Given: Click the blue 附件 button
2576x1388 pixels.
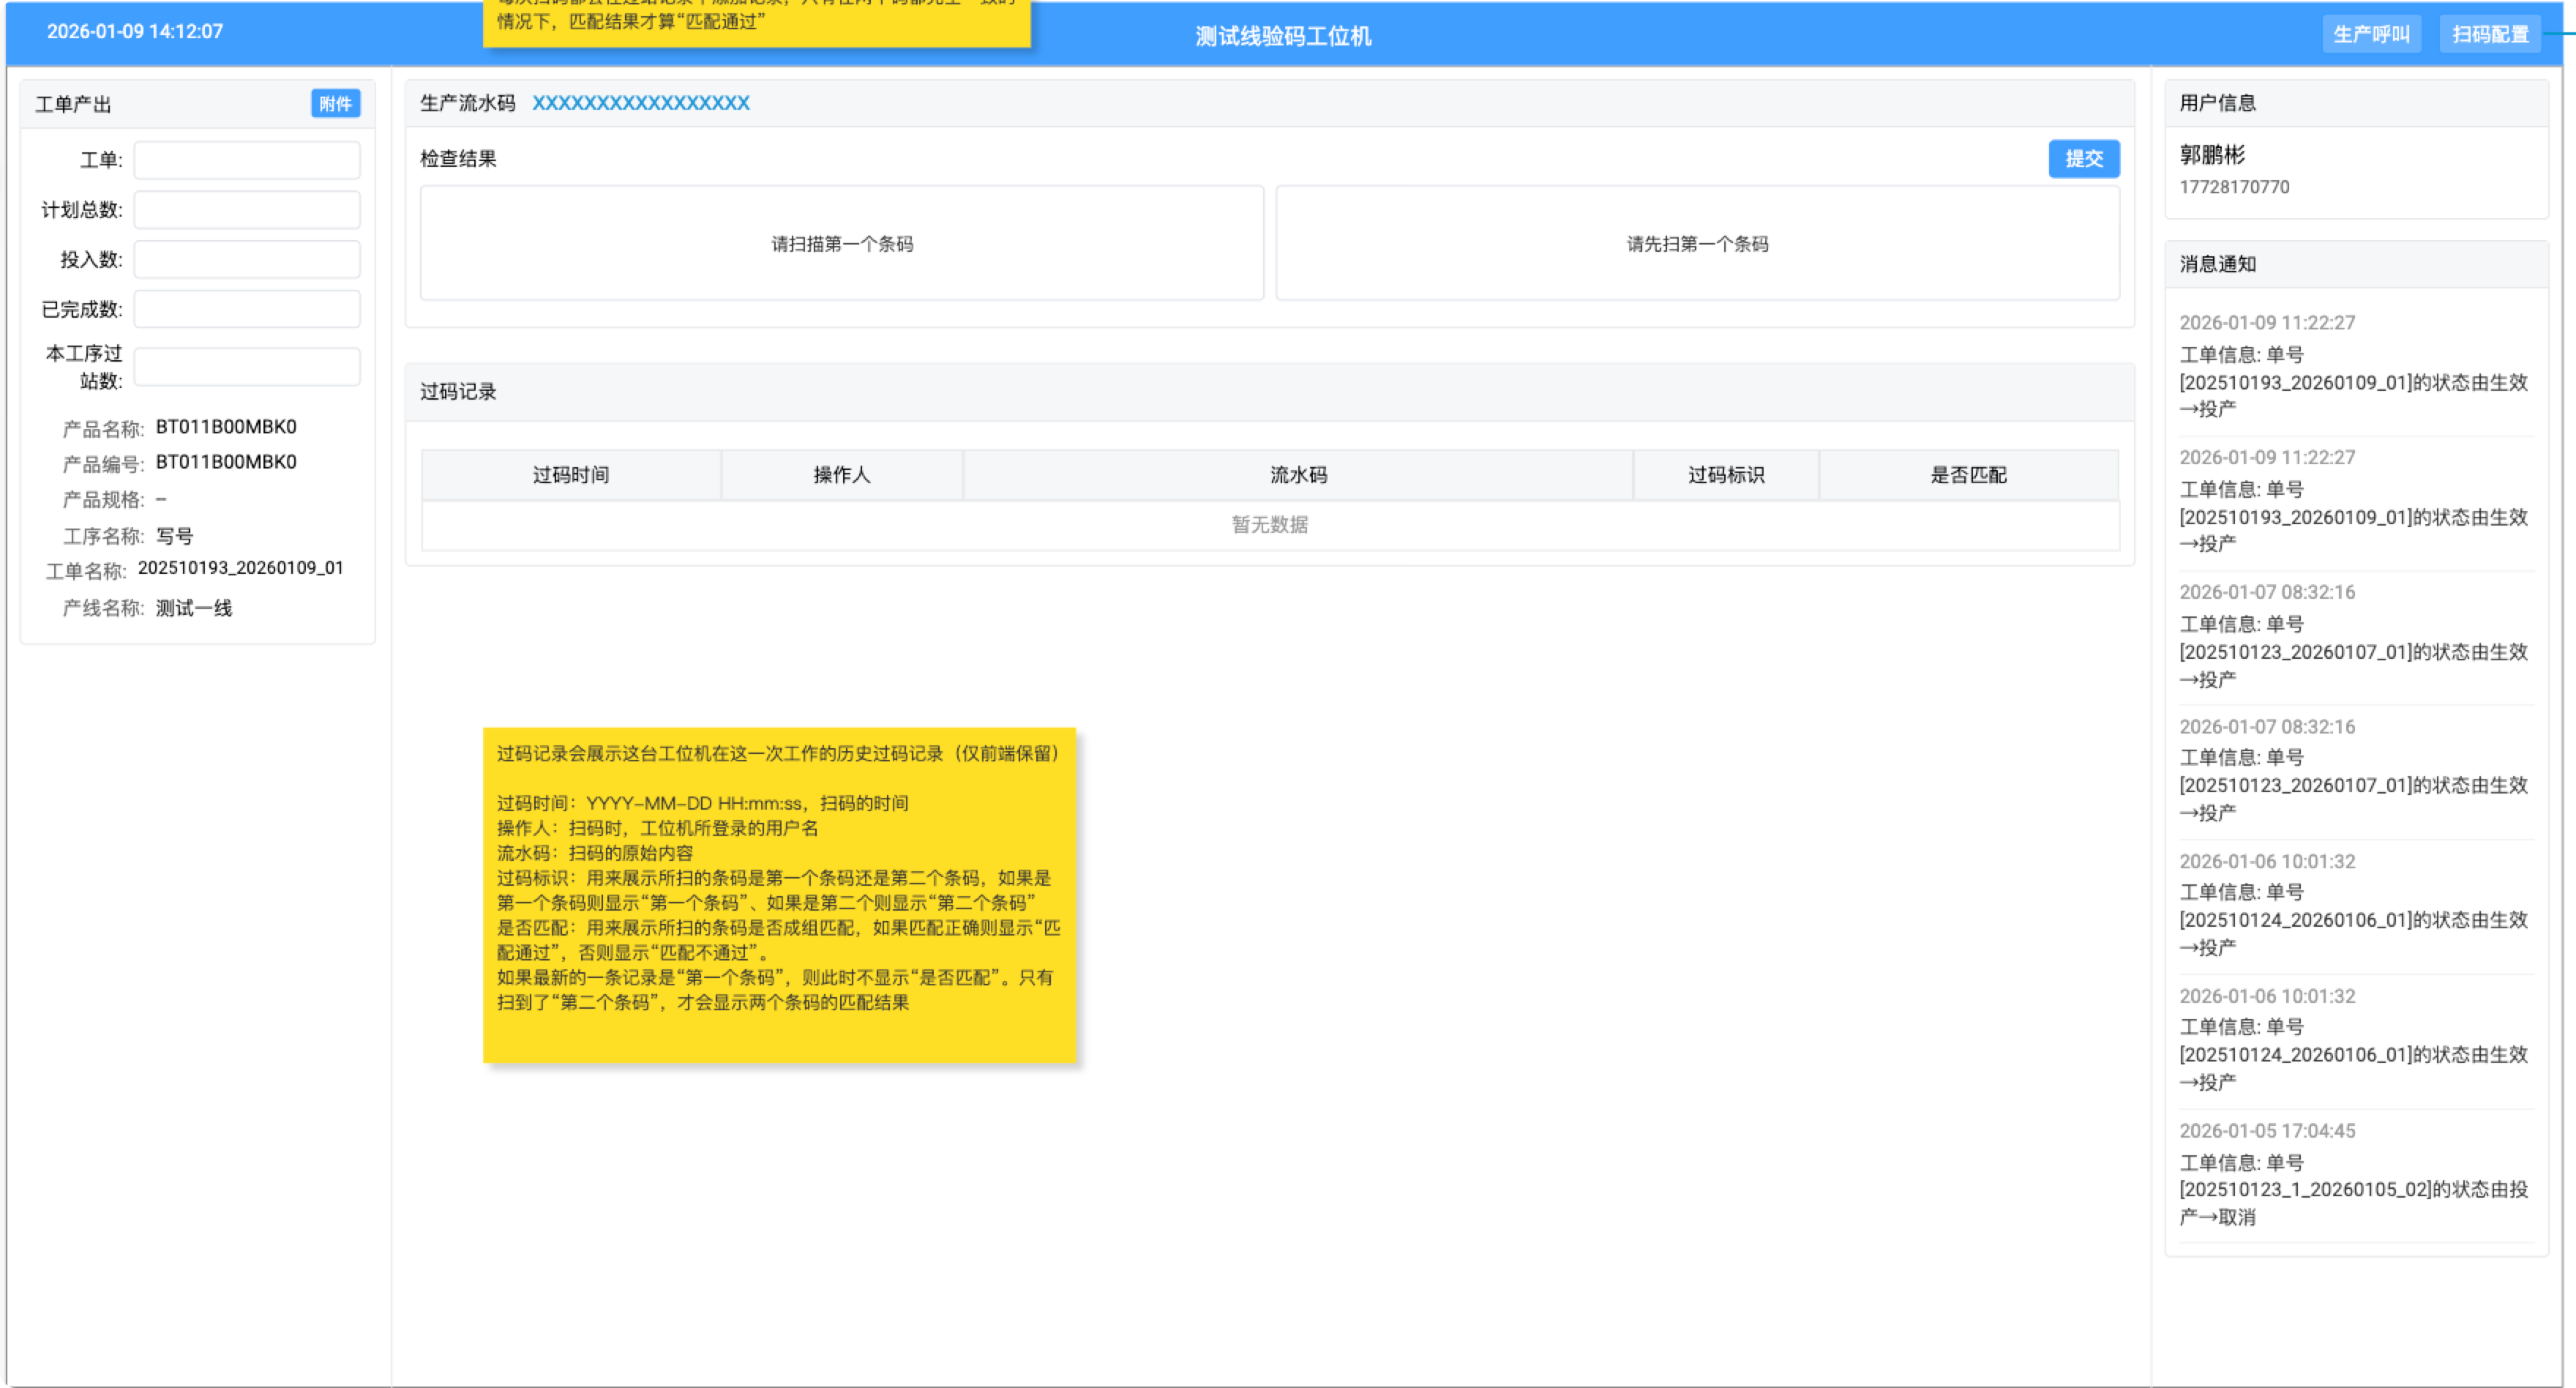Looking at the screenshot, I should (335, 104).
